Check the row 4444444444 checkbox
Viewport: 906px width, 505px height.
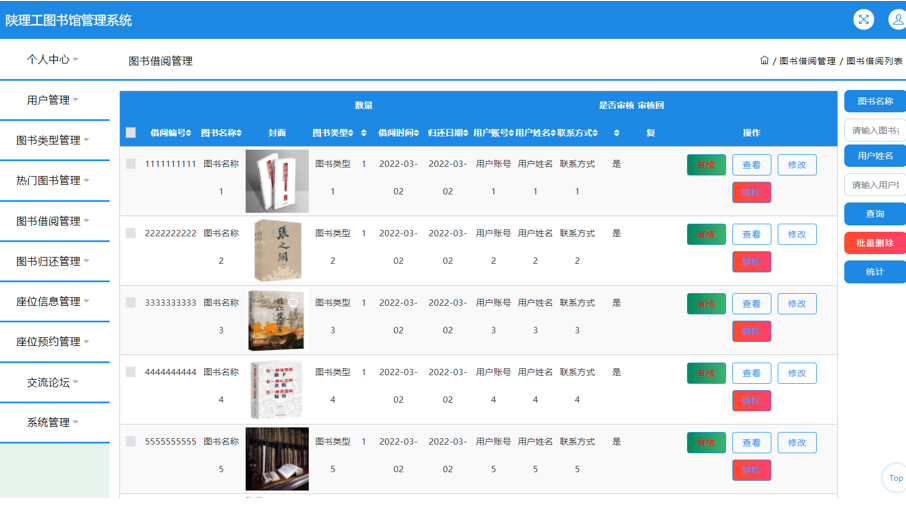point(131,372)
